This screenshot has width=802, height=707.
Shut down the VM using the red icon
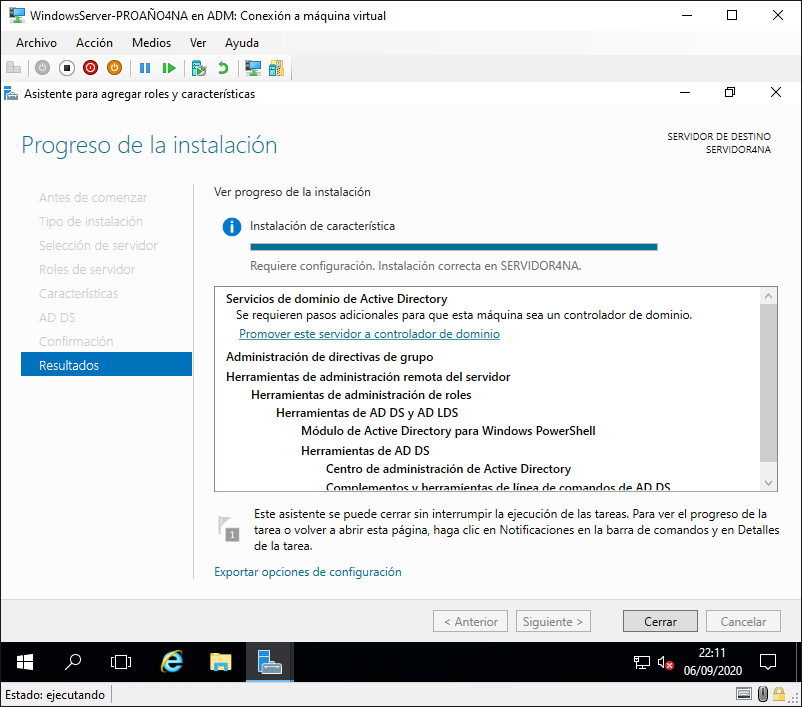coord(91,68)
